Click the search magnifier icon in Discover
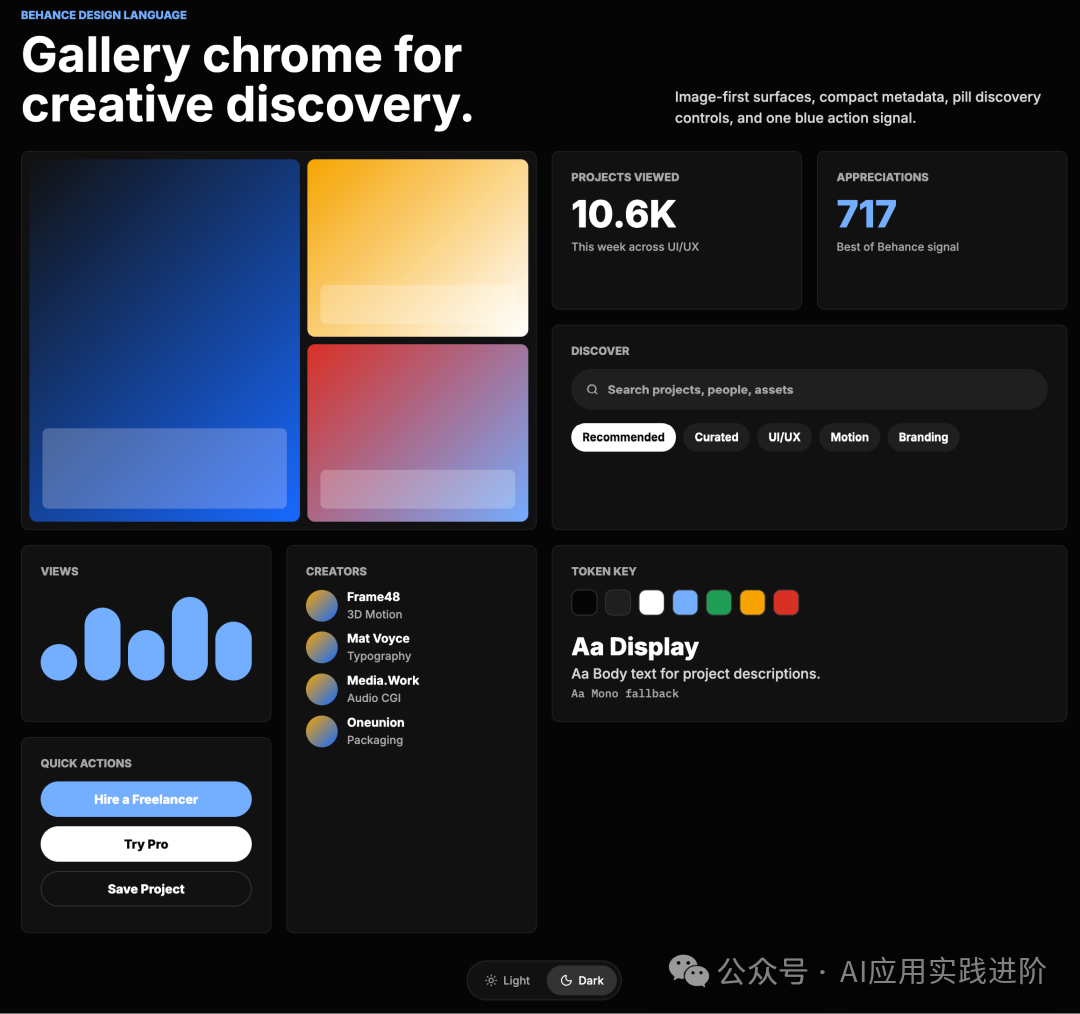This screenshot has width=1080, height=1014. click(x=592, y=390)
